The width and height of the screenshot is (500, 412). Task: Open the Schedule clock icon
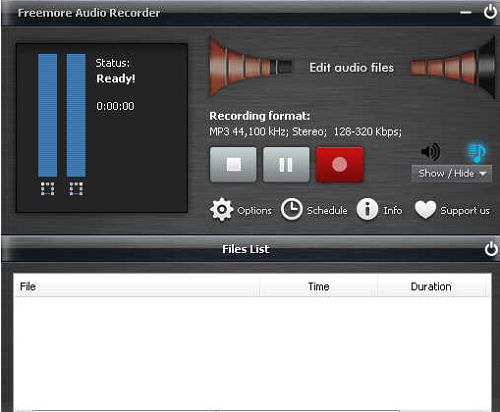[292, 210]
